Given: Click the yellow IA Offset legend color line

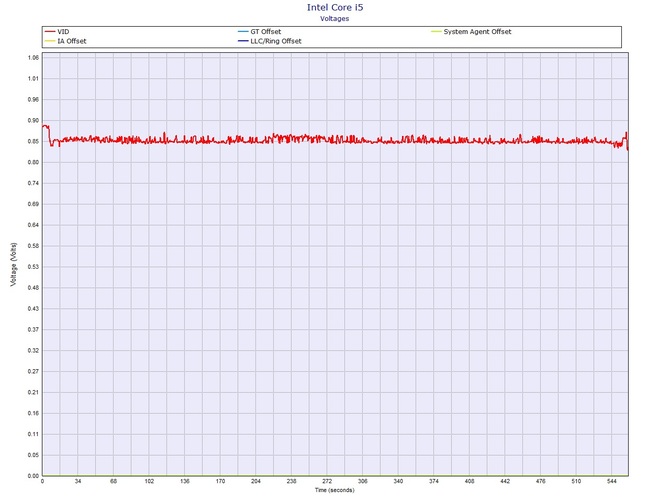Looking at the screenshot, I should (x=50, y=41).
